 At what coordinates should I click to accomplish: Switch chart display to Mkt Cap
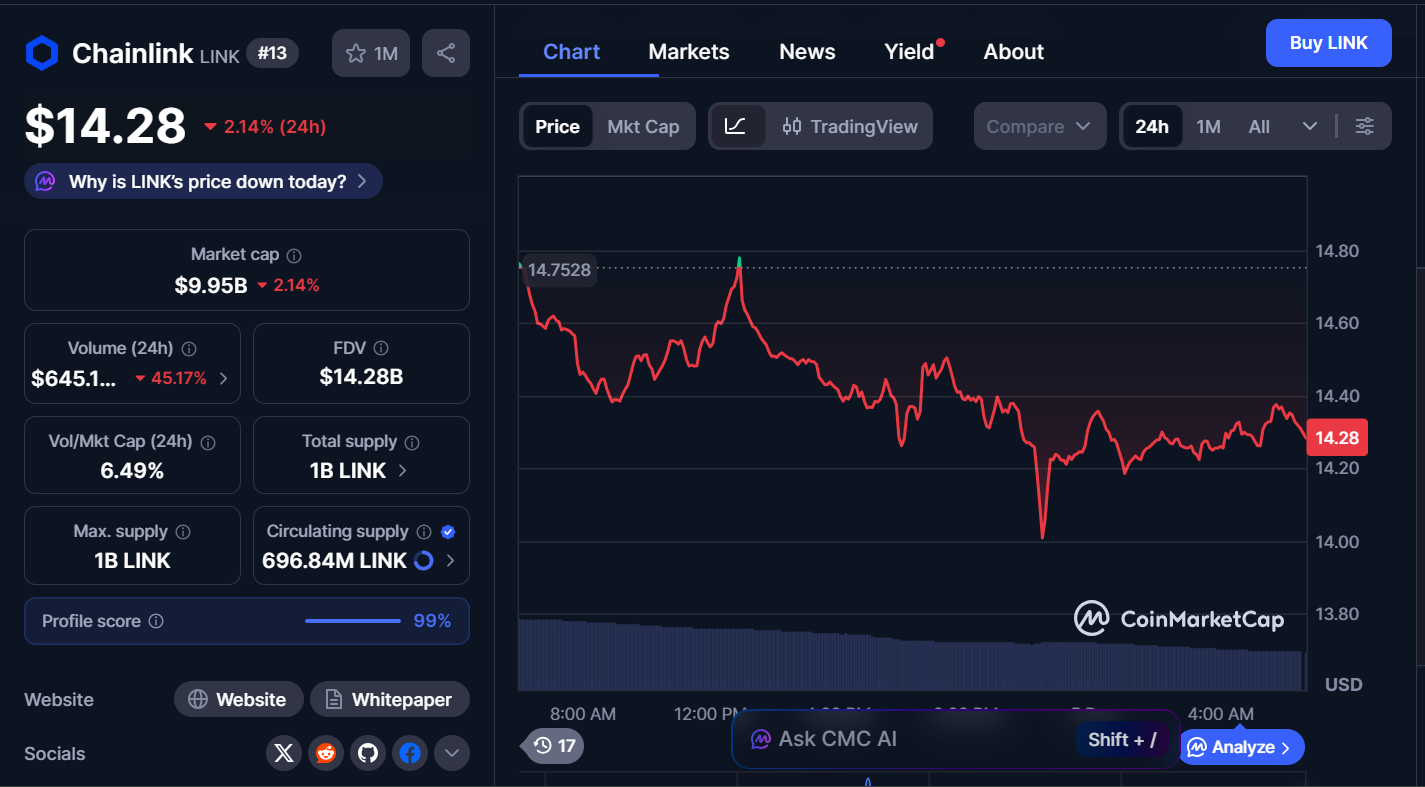(643, 126)
